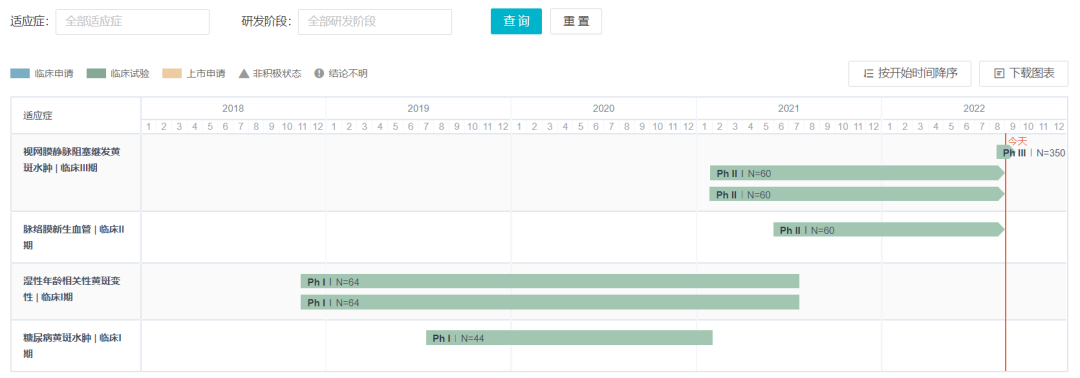Open the 全部研发阶段 phase dropdown
The width and height of the screenshot is (1080, 378).
tap(375, 21)
